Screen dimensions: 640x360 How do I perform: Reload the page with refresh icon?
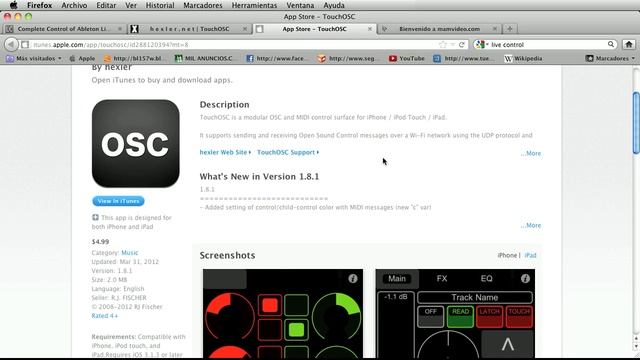tap(462, 44)
